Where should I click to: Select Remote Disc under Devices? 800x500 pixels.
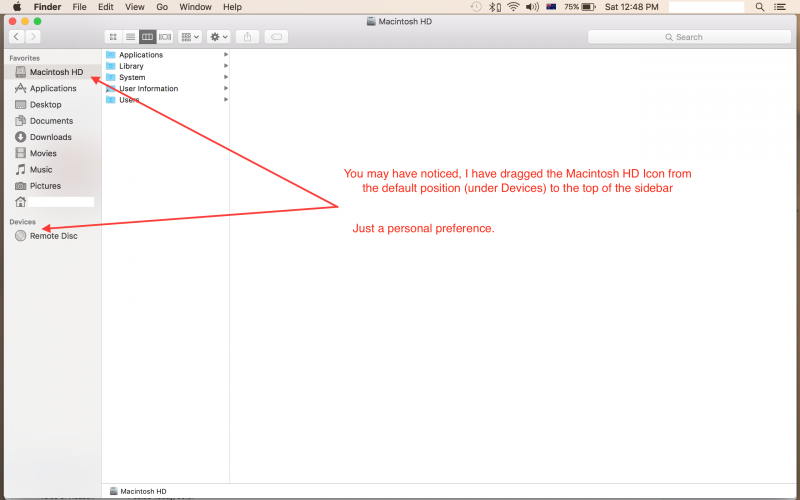pyautogui.click(x=53, y=236)
